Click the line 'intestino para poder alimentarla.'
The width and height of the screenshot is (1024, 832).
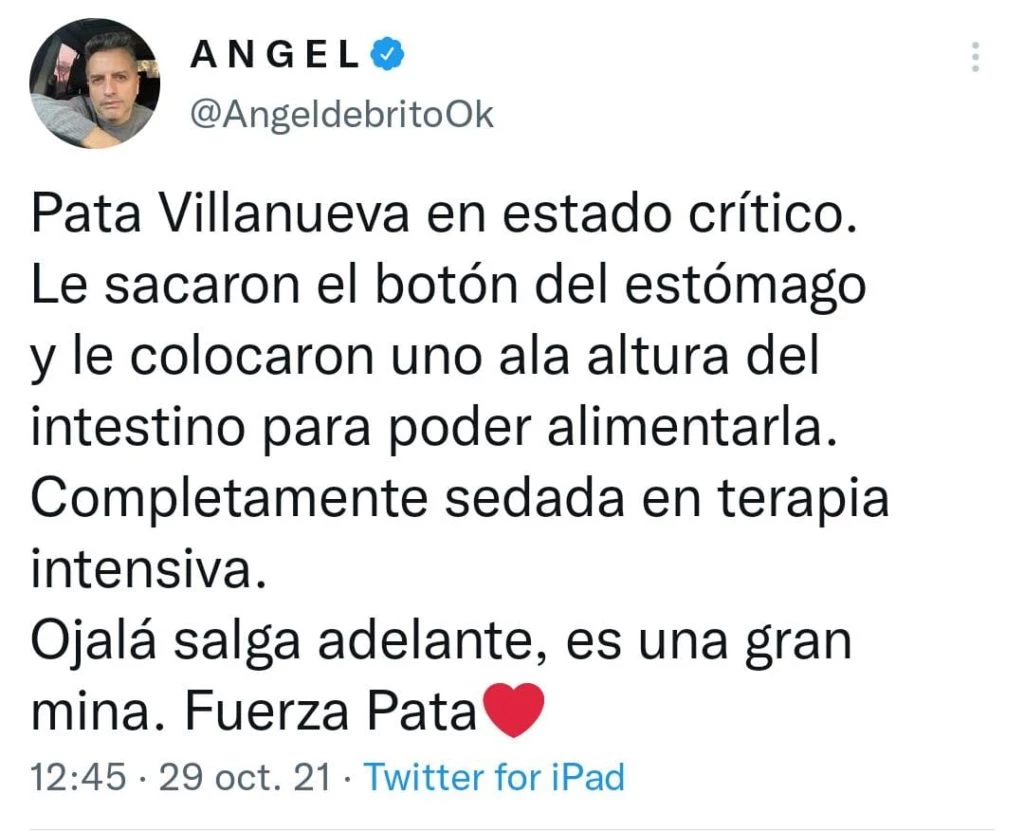(434, 428)
